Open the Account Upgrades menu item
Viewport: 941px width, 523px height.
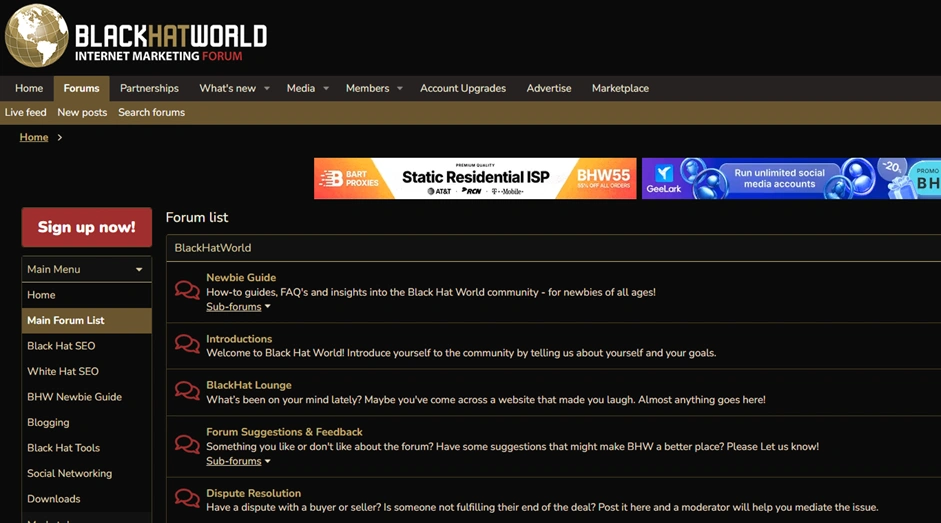462,88
